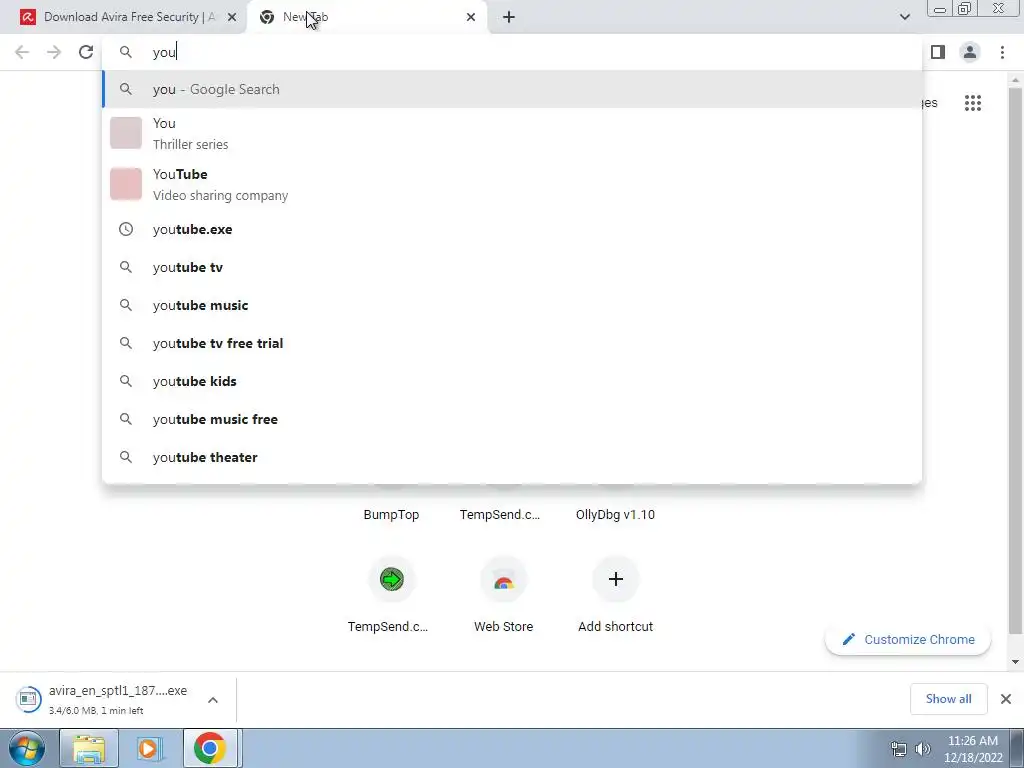This screenshot has height=768, width=1024.
Task: Click the You thriller series thumbnail
Action: (126, 133)
